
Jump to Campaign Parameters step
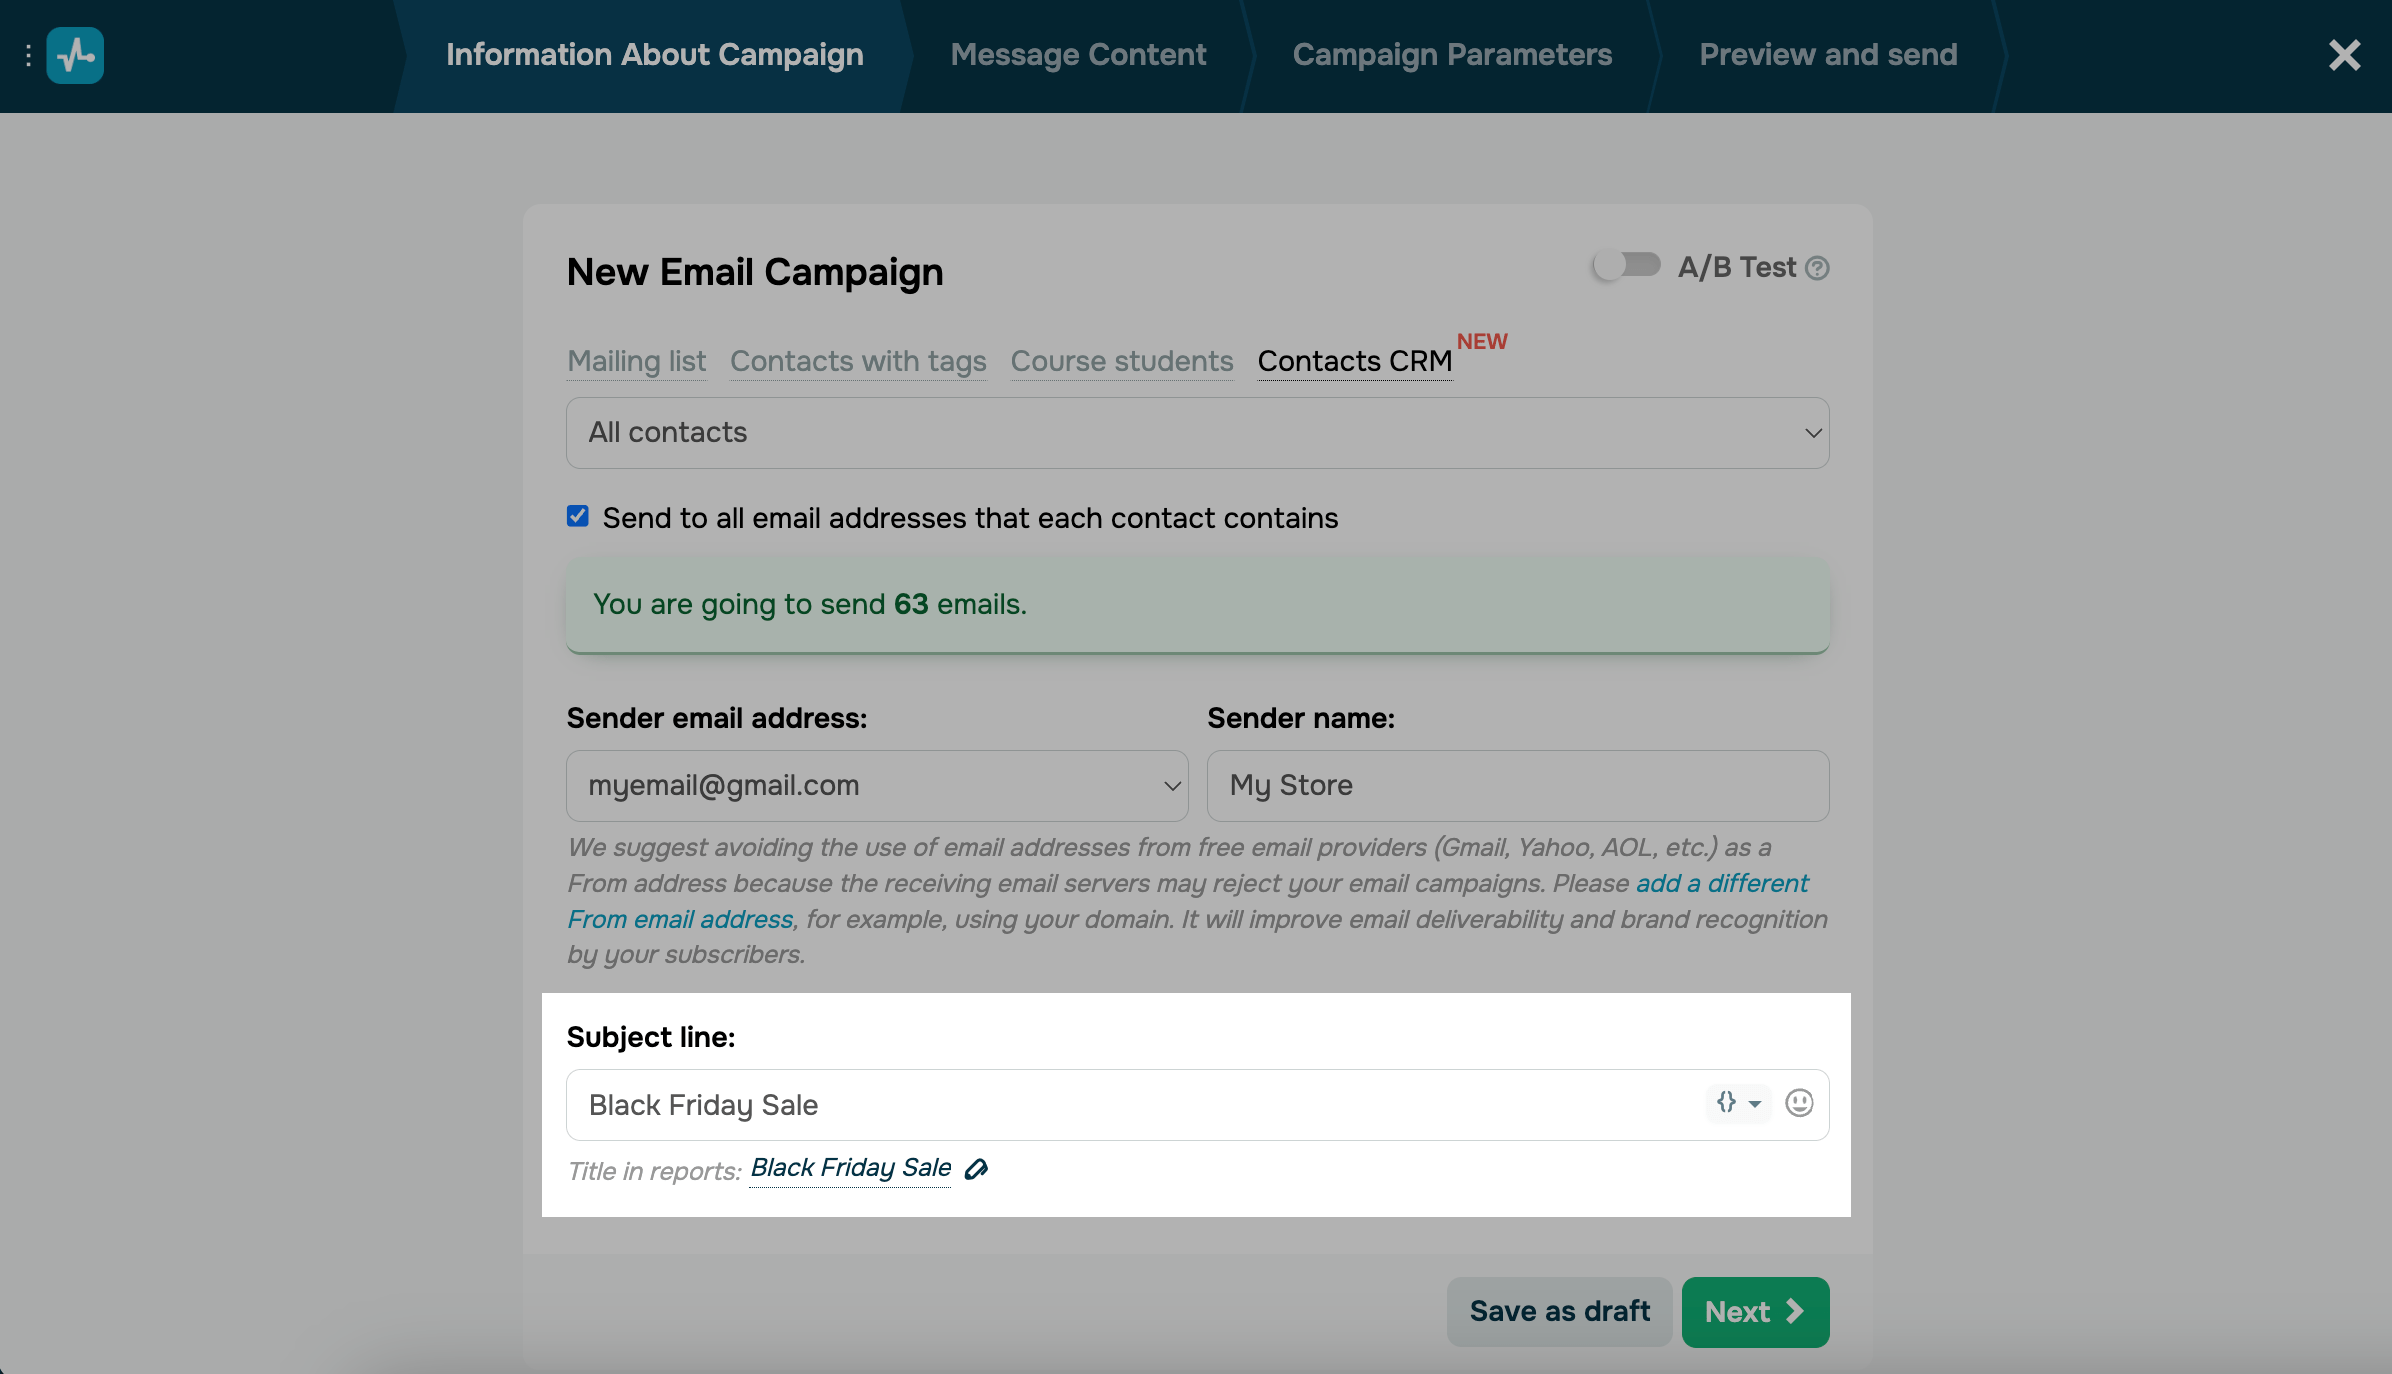pos(1452,55)
